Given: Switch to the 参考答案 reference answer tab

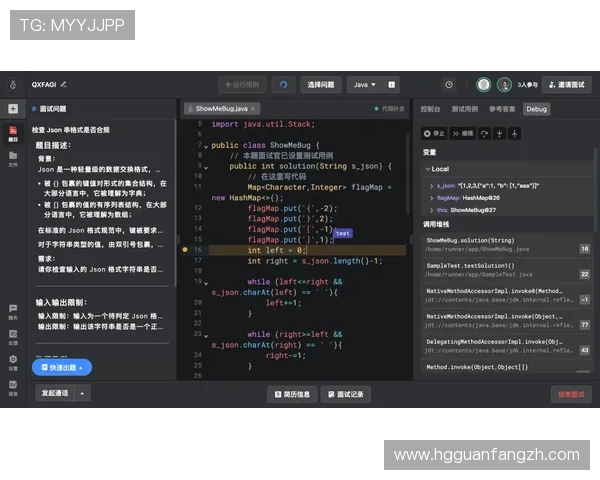Looking at the screenshot, I should 502,109.
